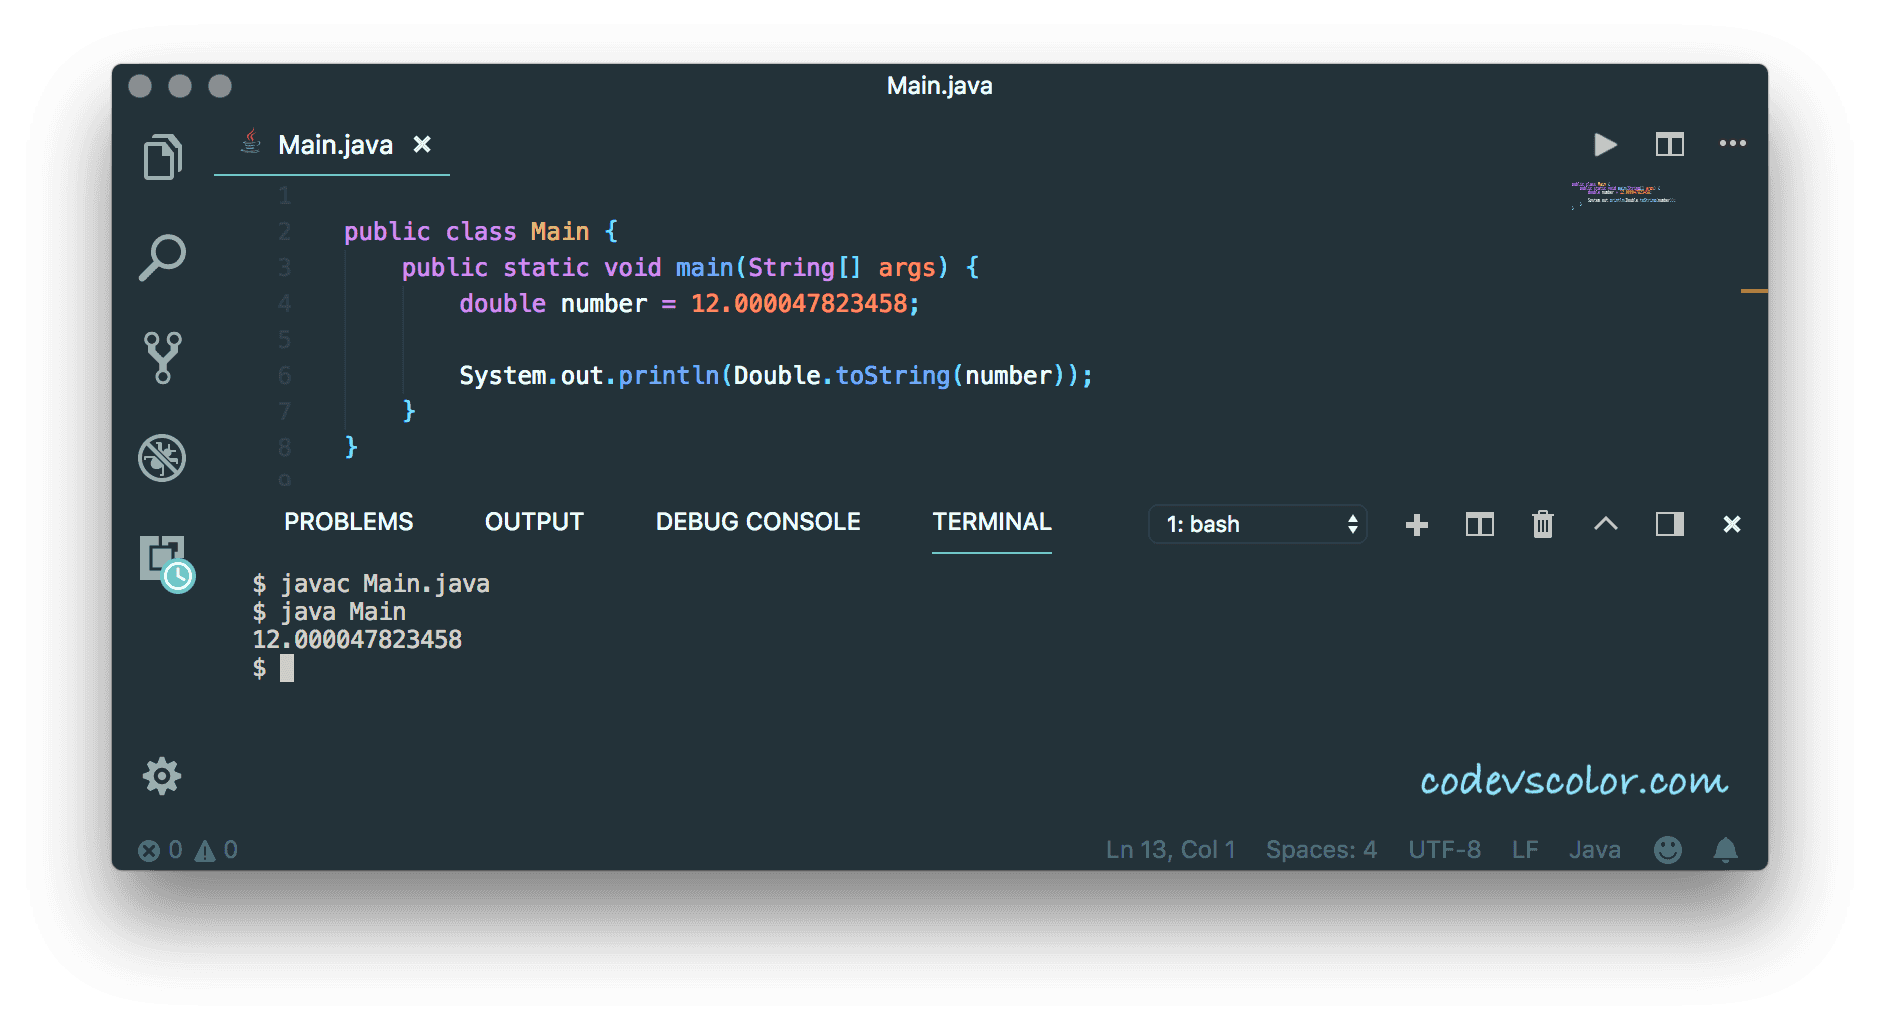1880x1030 pixels.
Task: Open the Explorer sidebar
Action: click(163, 157)
